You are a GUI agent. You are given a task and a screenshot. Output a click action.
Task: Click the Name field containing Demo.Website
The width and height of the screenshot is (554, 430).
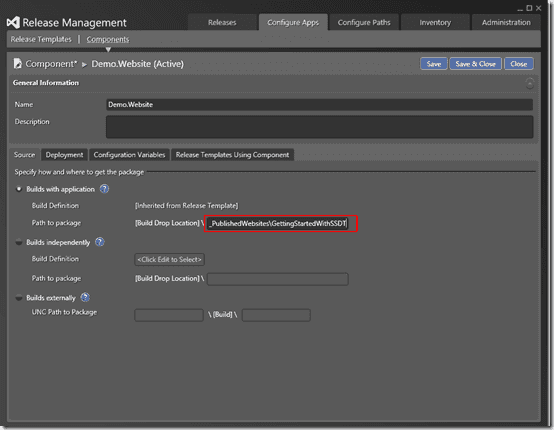pos(319,105)
